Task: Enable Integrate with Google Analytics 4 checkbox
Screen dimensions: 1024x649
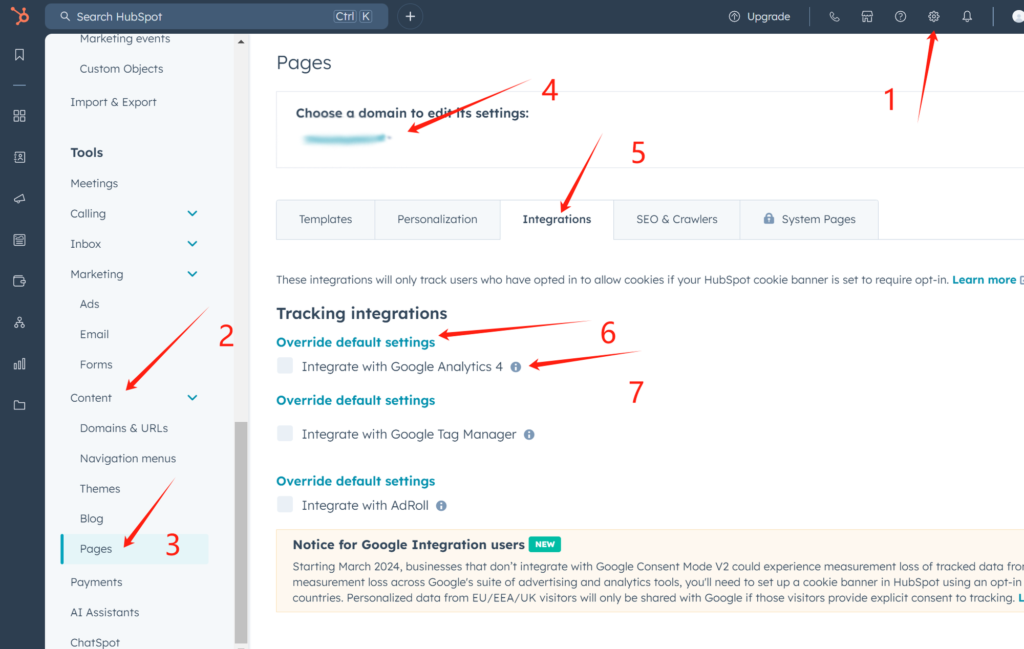Action: point(286,367)
